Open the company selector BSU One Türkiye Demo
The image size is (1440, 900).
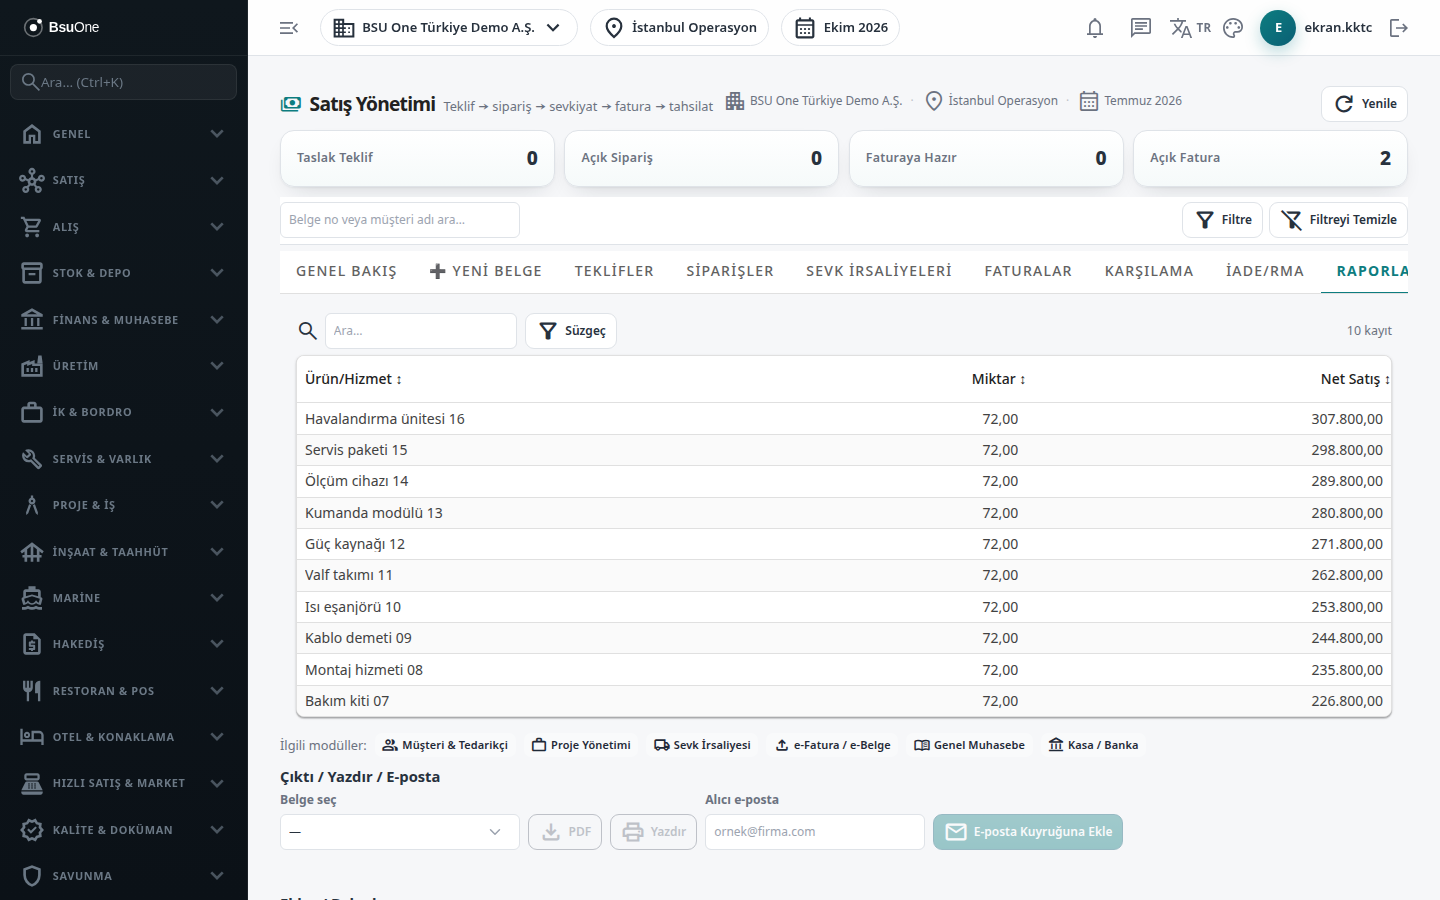[x=449, y=28]
